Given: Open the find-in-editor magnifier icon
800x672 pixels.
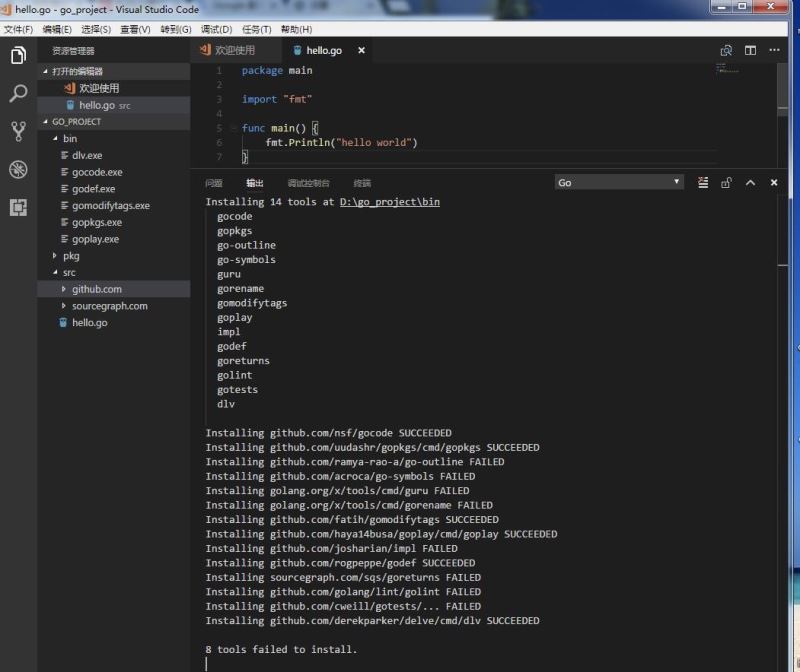Looking at the screenshot, I should point(726,49).
